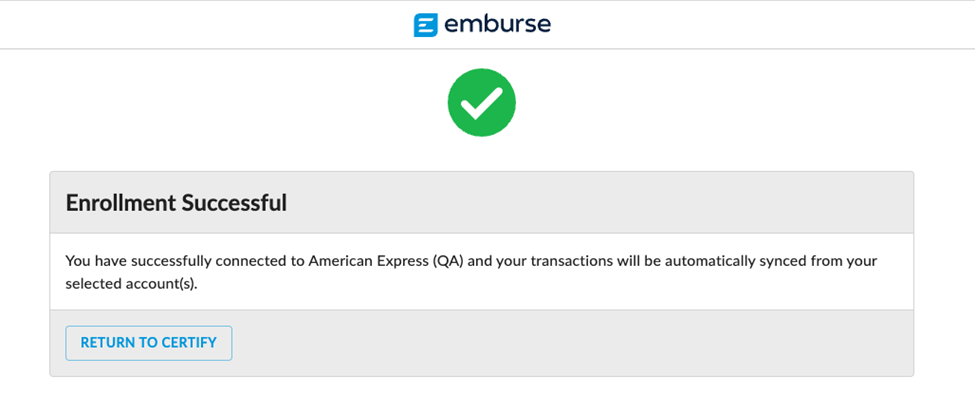Click the word "Successful" in the heading
The height and width of the screenshot is (413, 975).
point(239,203)
